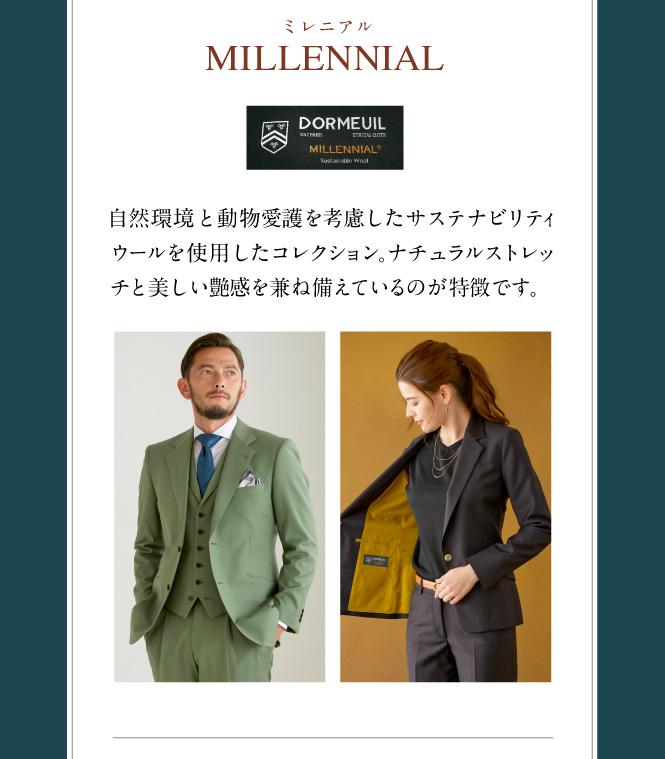The image size is (665, 759).
Task: Click the woman's tan leather belt
Action: click(427, 582)
